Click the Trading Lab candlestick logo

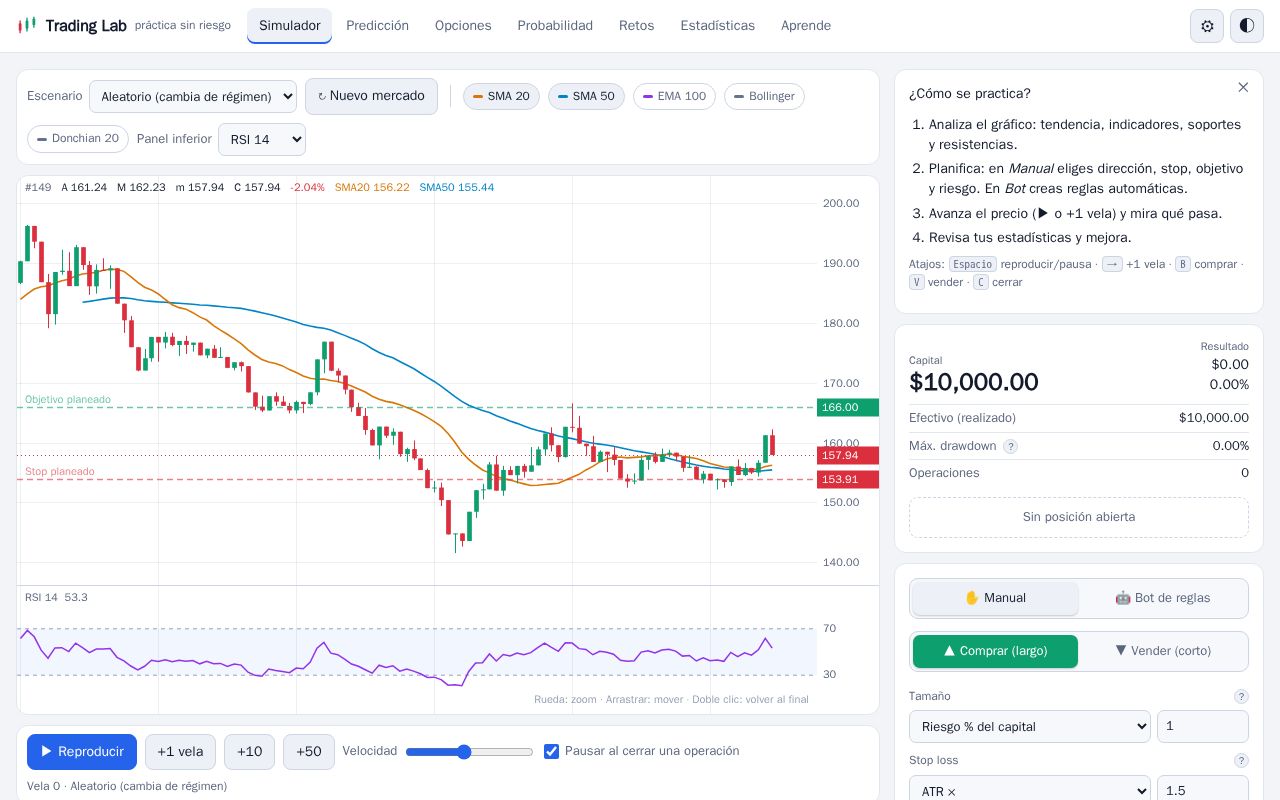27,25
